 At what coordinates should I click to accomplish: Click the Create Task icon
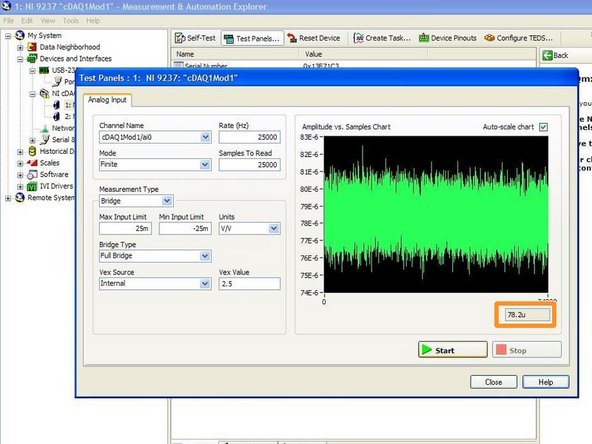tap(358, 38)
